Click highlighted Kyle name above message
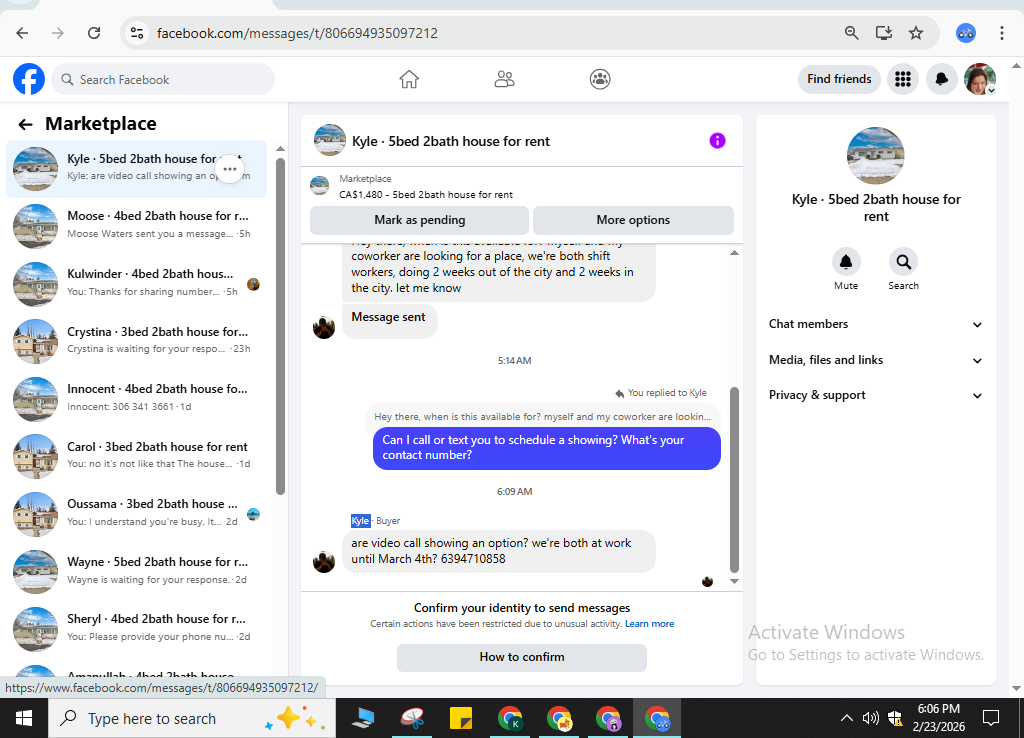 coord(360,521)
